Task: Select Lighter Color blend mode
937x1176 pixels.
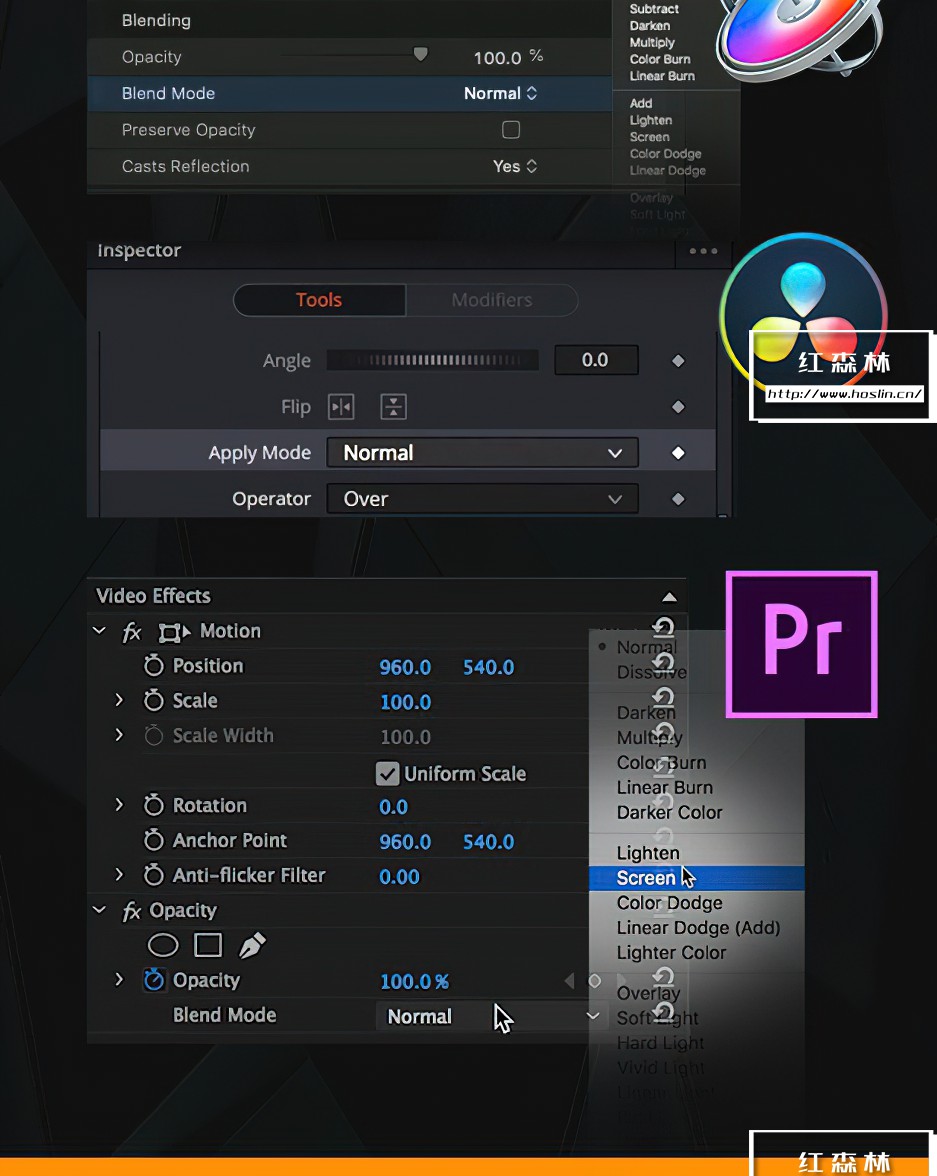Action: pyautogui.click(x=671, y=952)
